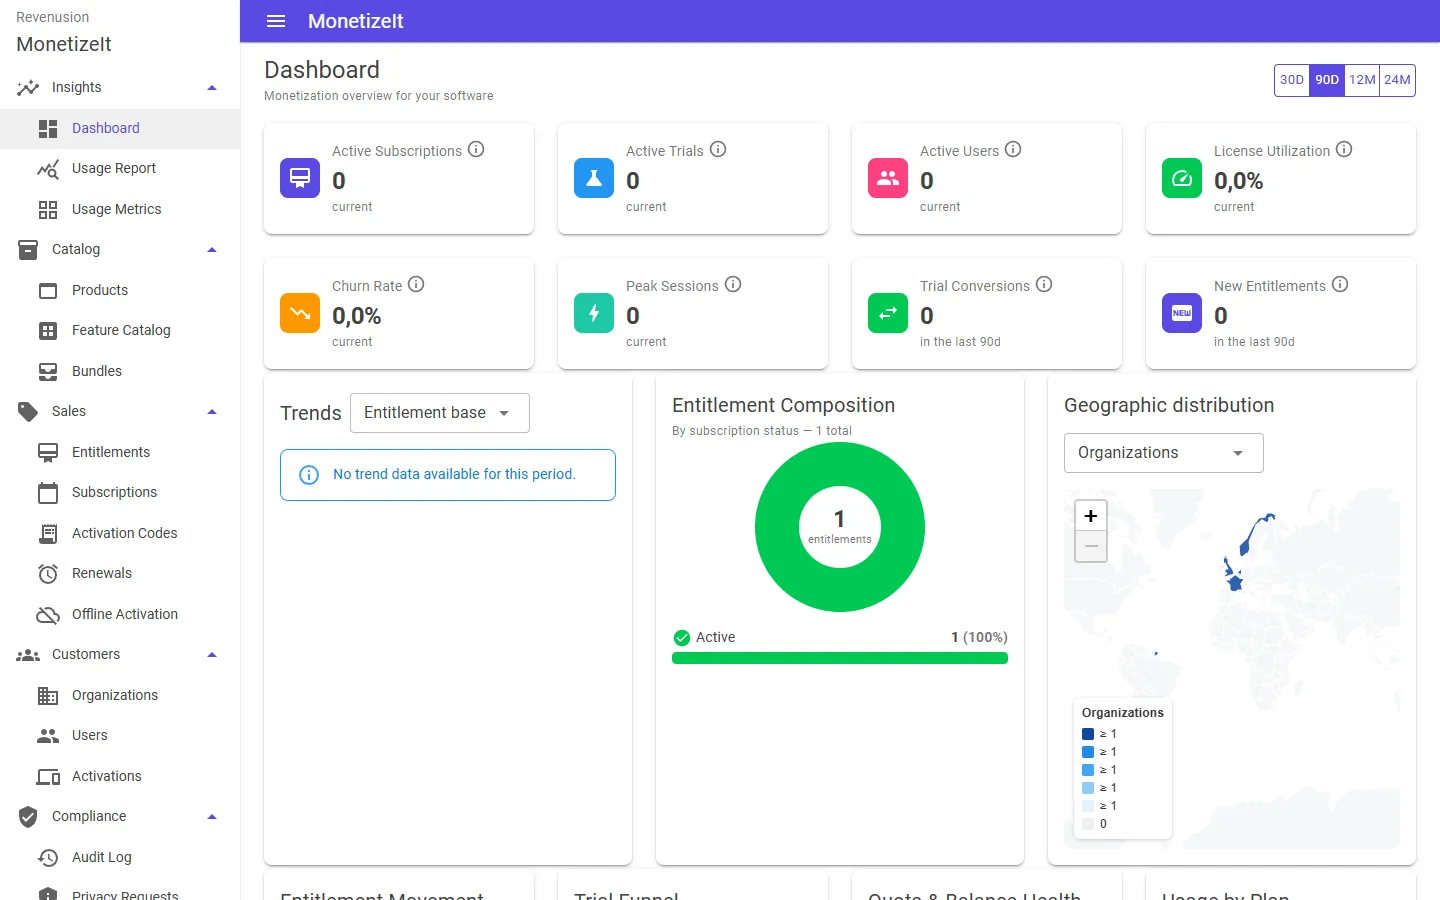Click the darkest blue legend swatch
This screenshot has height=900, width=1440.
tap(1088, 734)
